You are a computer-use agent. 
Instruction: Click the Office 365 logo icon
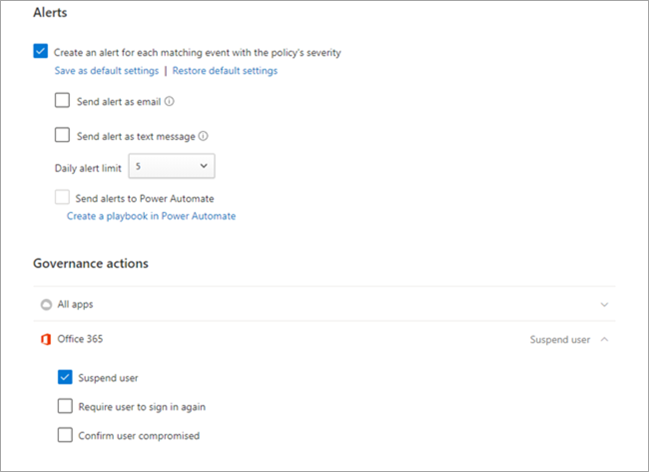pos(46,339)
